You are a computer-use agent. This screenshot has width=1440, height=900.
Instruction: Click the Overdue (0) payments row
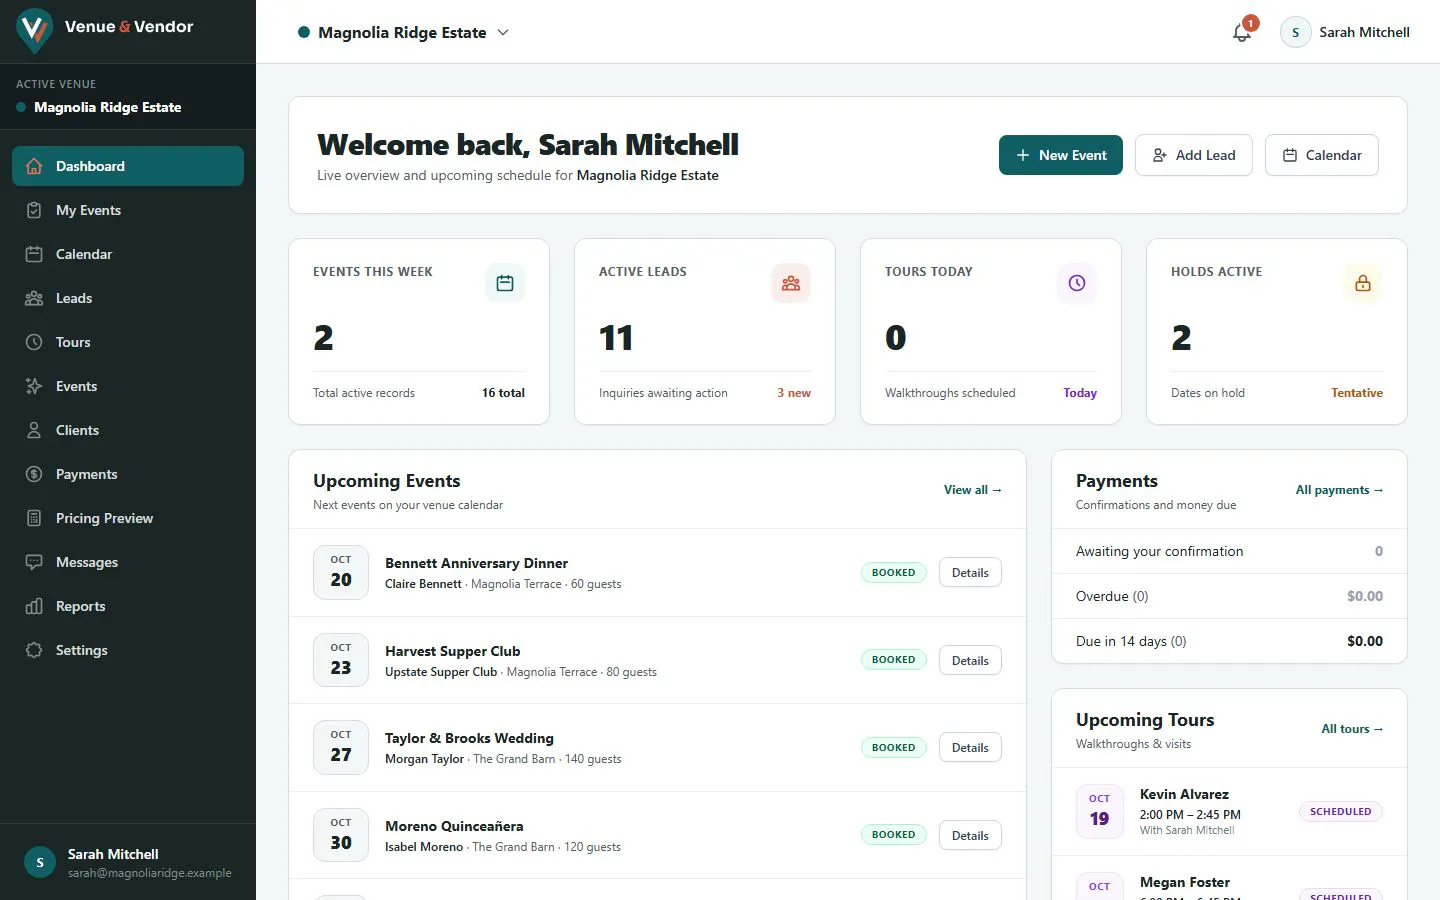click(x=1229, y=596)
